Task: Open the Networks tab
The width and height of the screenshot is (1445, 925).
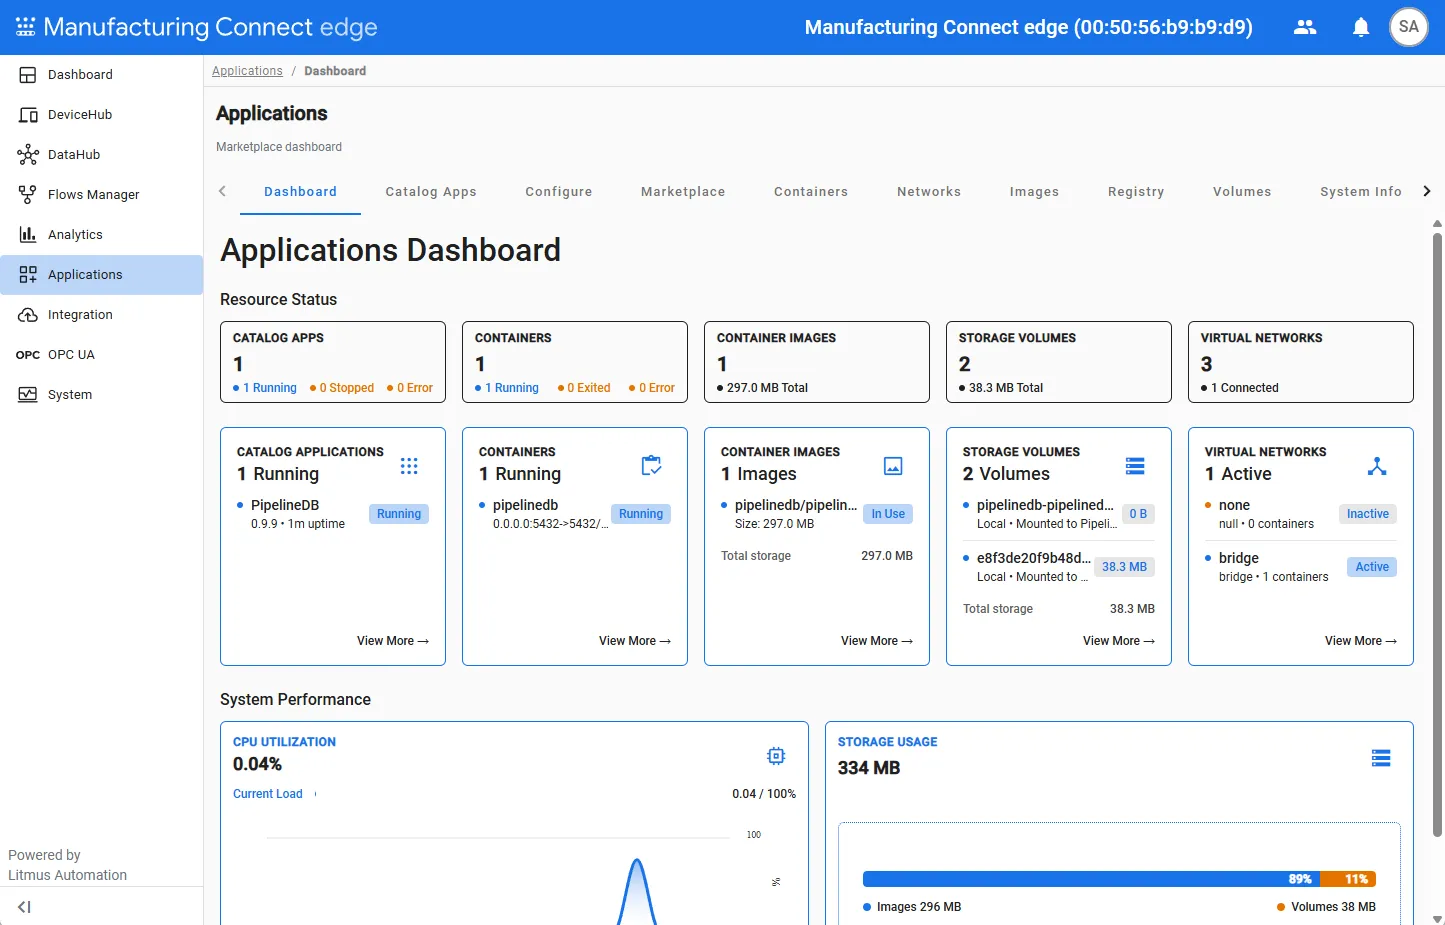Action: coord(929,192)
